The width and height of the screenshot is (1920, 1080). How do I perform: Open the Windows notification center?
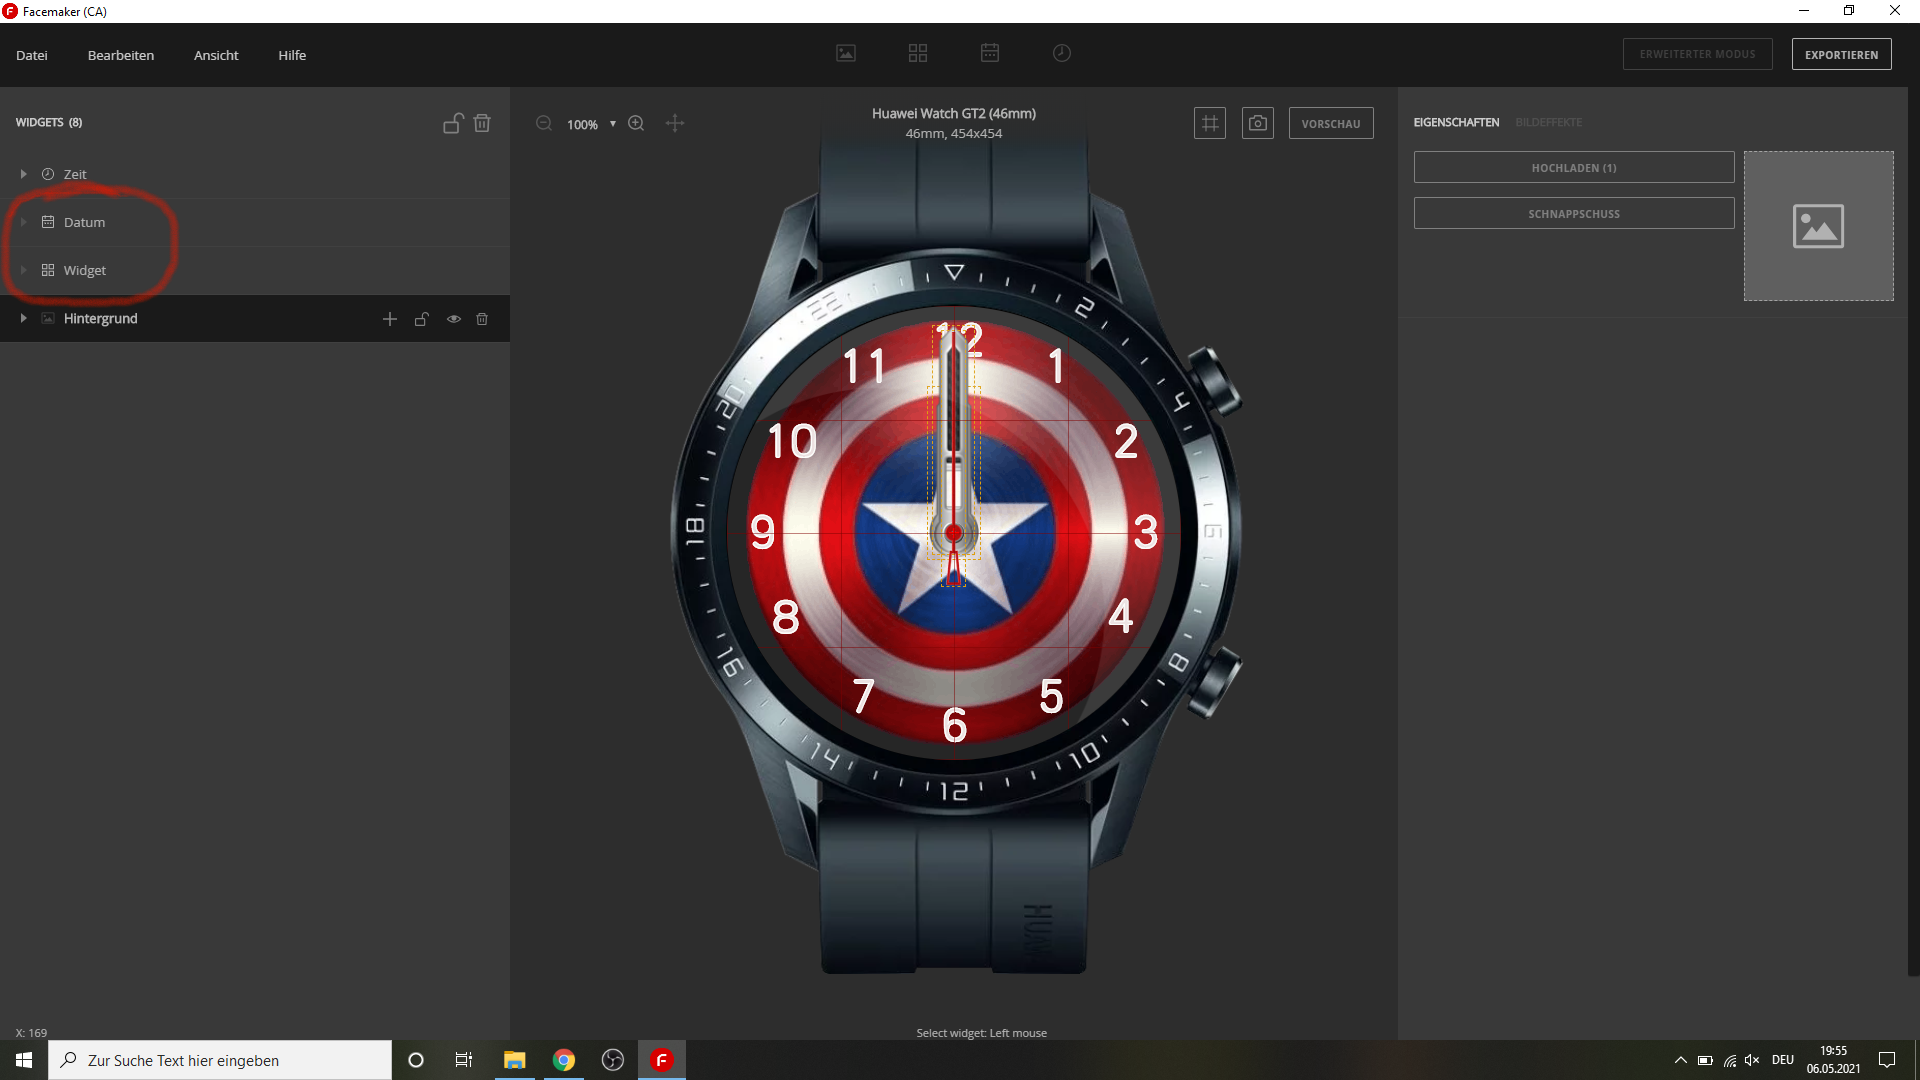(1887, 1060)
